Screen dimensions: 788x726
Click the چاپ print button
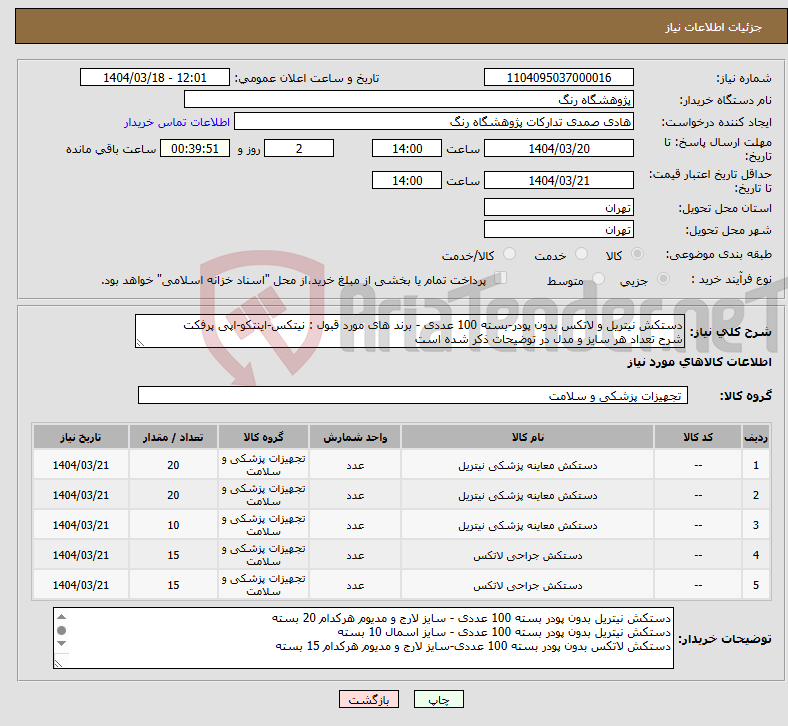click(439, 699)
